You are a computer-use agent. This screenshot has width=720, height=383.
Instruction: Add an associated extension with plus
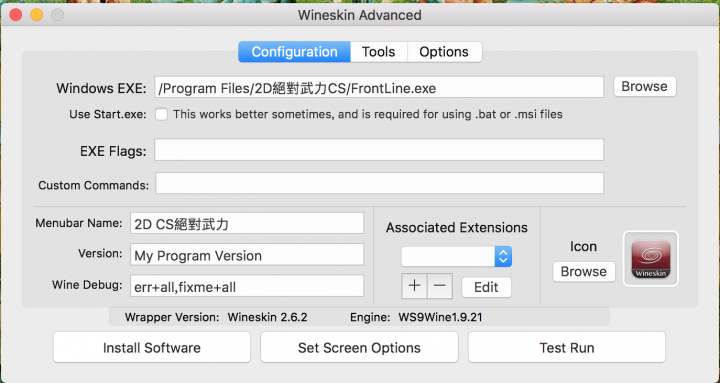(x=414, y=286)
